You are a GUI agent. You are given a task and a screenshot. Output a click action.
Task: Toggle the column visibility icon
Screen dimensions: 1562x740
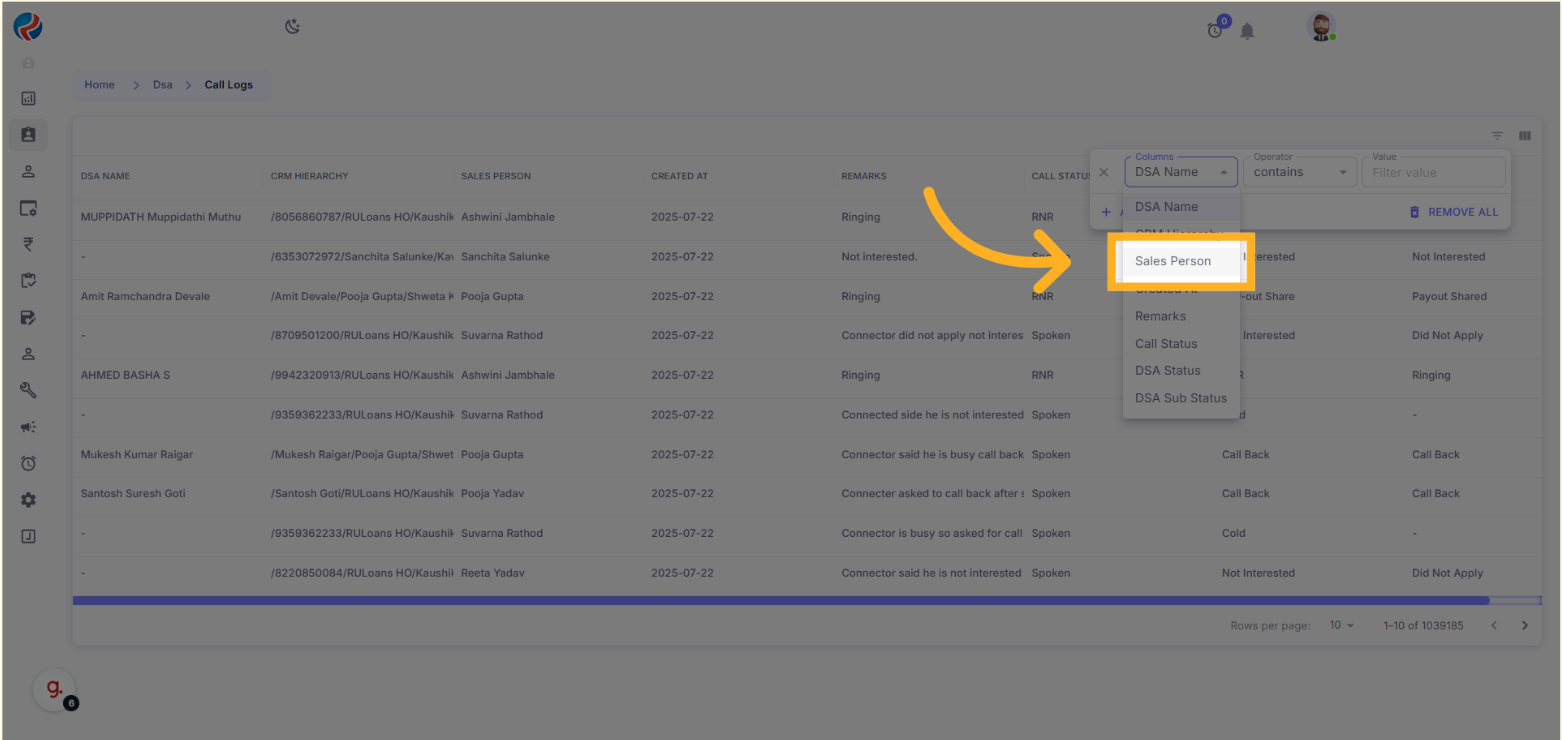click(x=1525, y=136)
